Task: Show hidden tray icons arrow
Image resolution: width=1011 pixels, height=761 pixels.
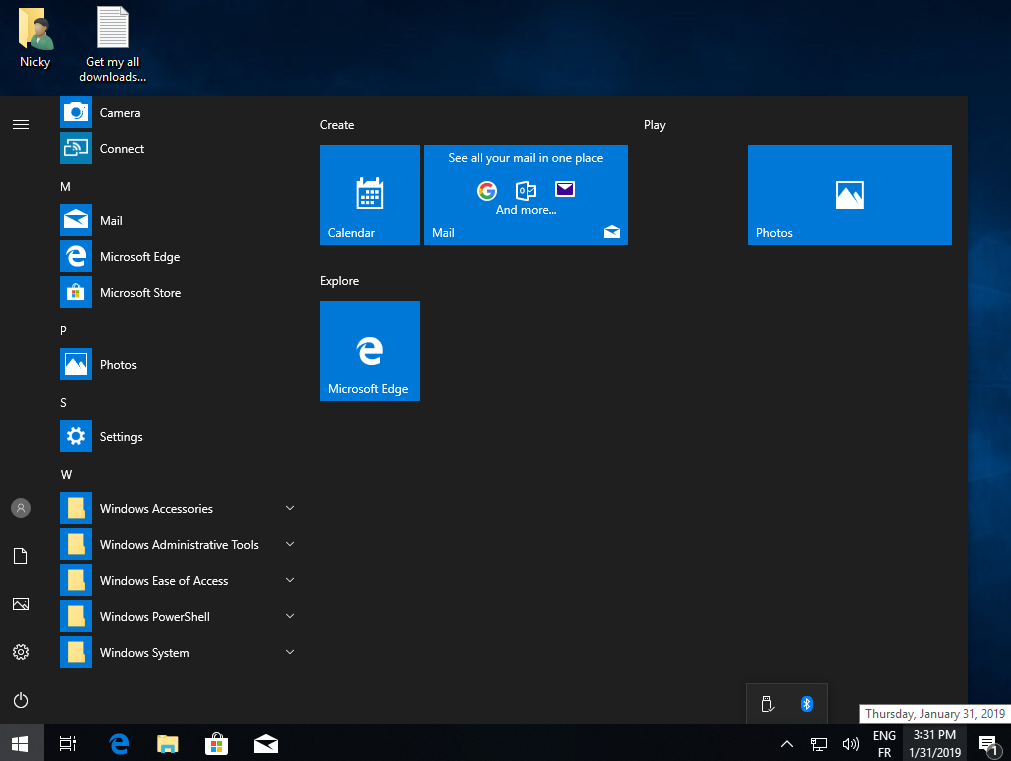Action: tap(787, 744)
